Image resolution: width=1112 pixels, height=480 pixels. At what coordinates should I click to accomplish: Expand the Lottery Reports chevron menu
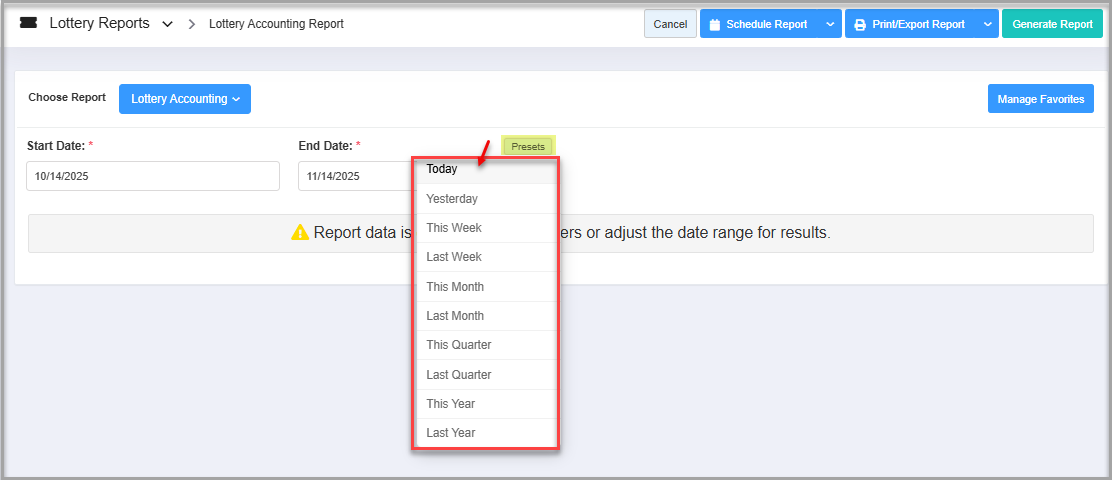[x=167, y=24]
